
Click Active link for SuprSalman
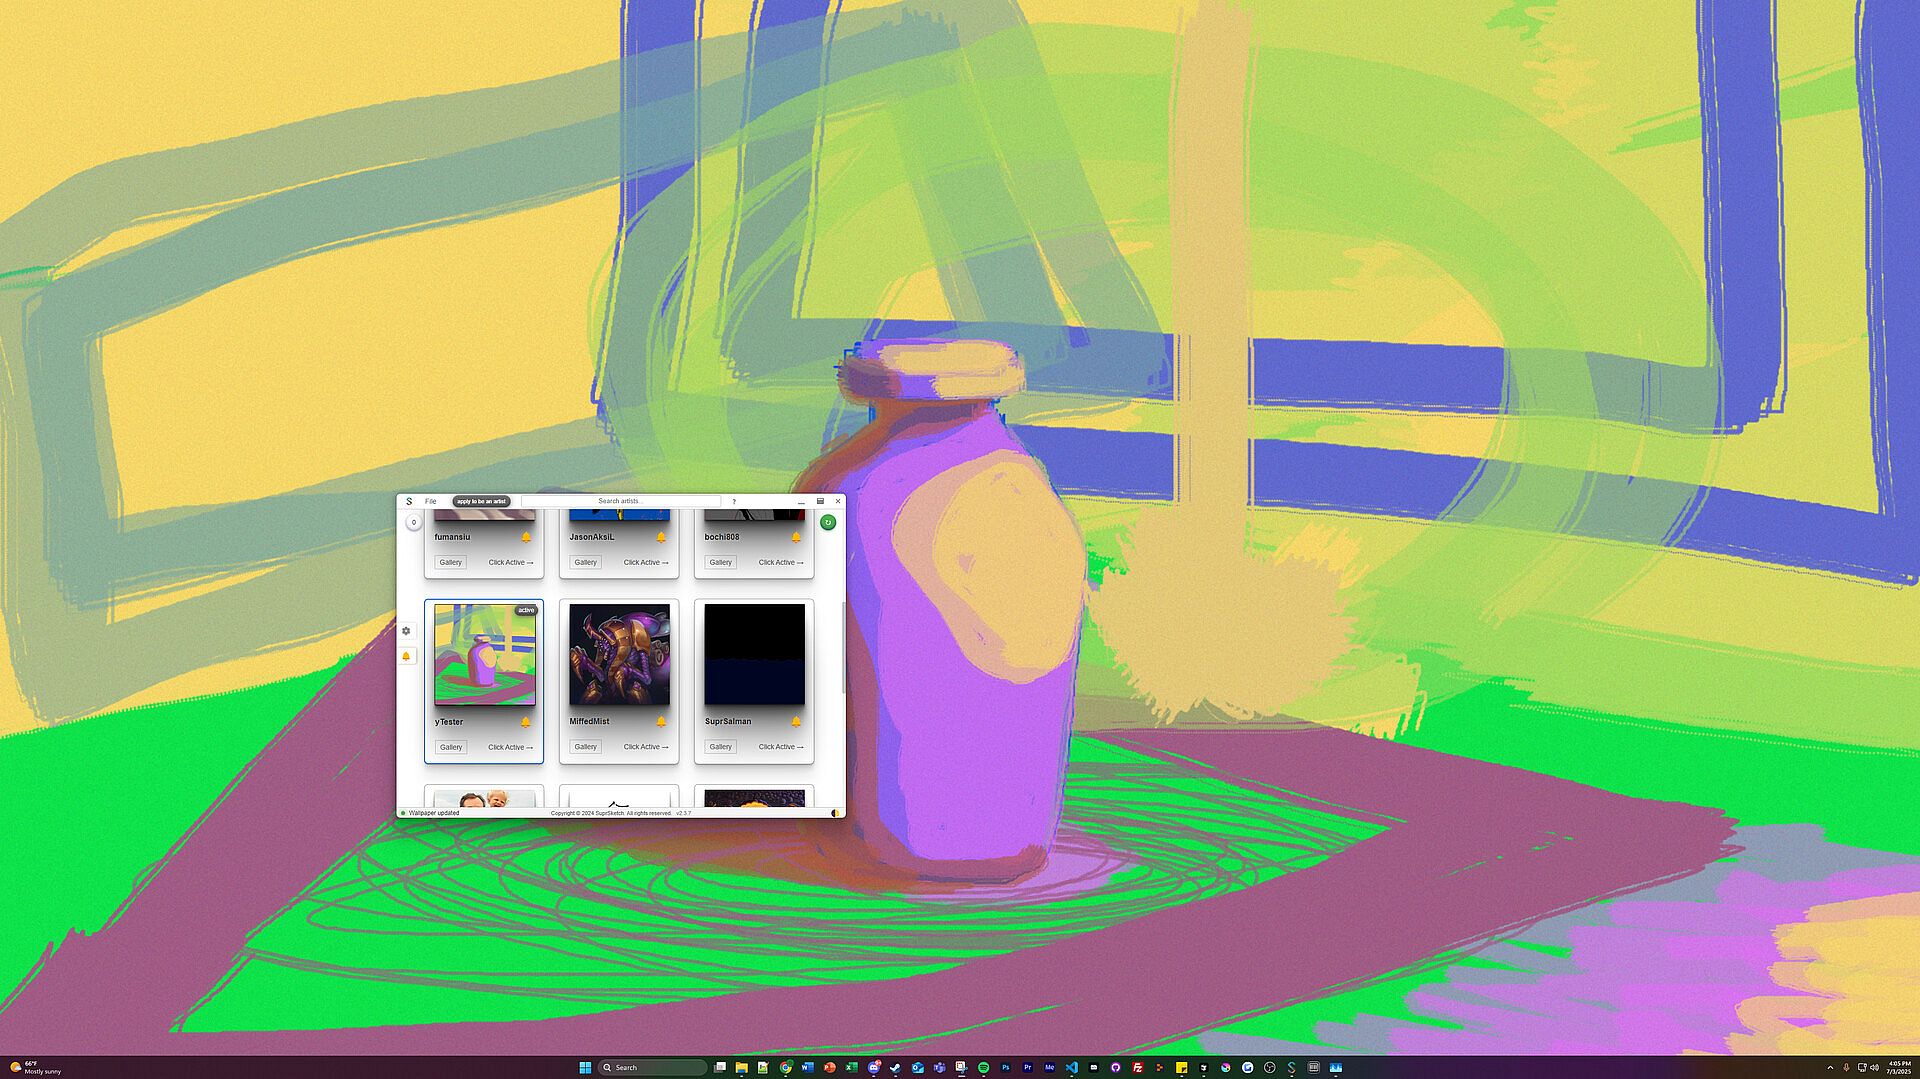[x=781, y=746]
